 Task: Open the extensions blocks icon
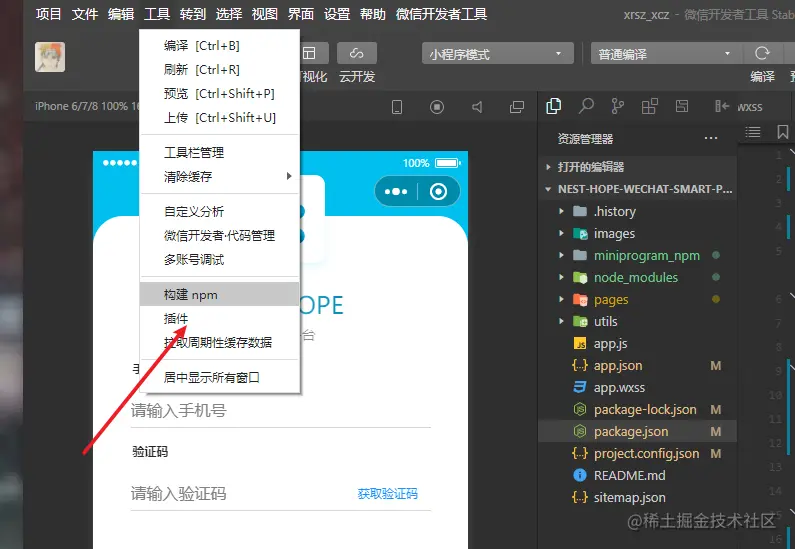point(649,106)
